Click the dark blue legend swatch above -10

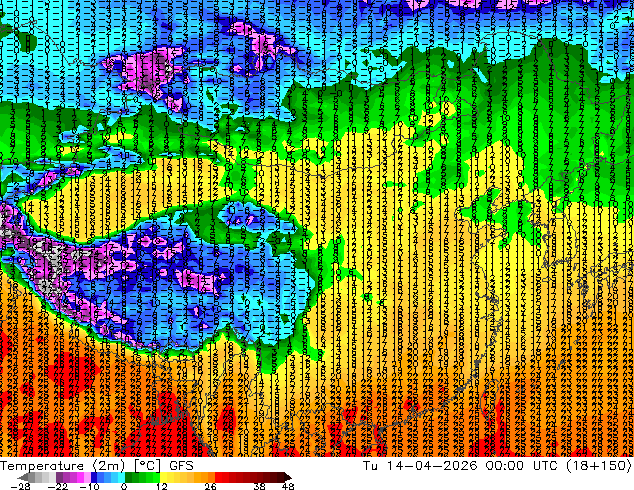click(94, 477)
